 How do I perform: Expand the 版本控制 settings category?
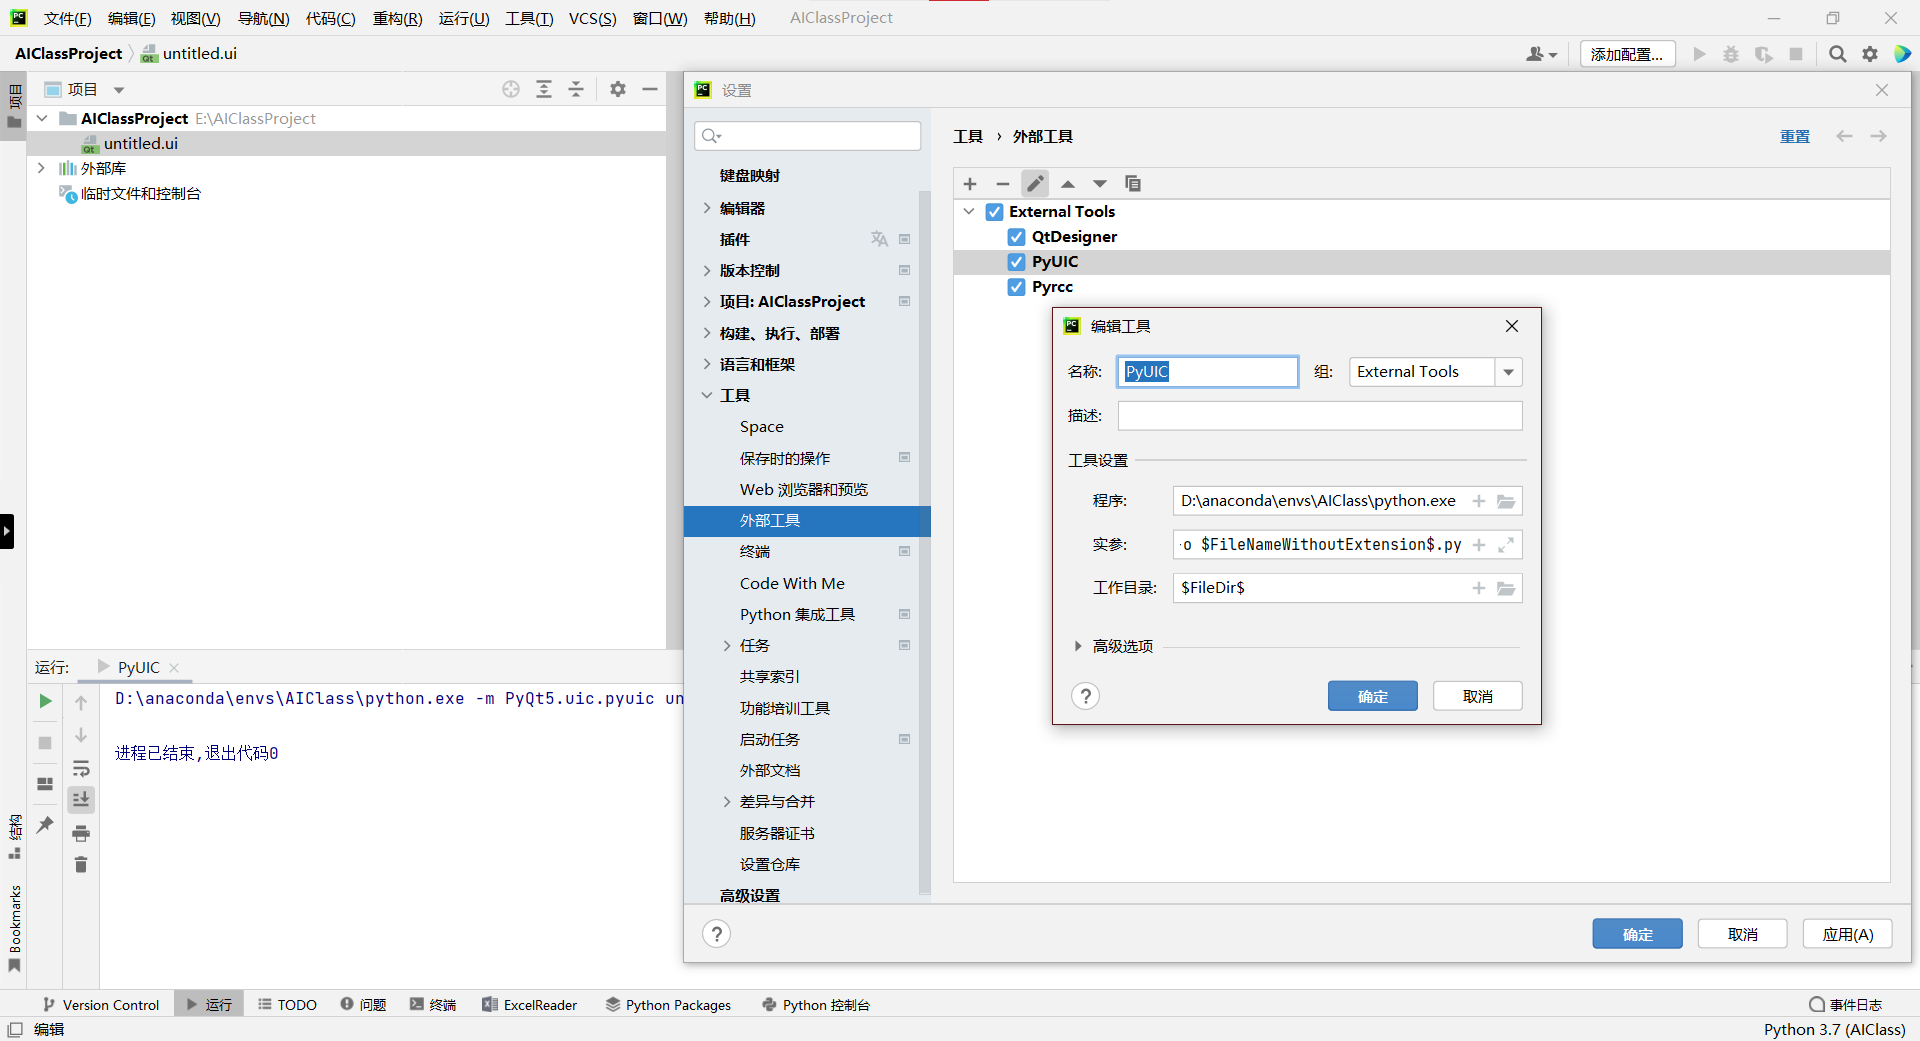[x=707, y=270]
